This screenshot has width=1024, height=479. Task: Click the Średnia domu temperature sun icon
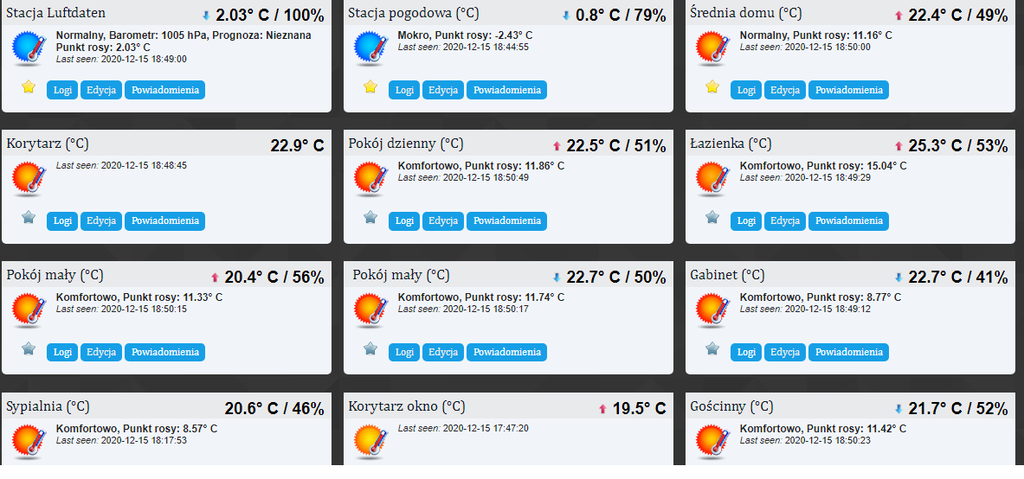click(x=713, y=48)
